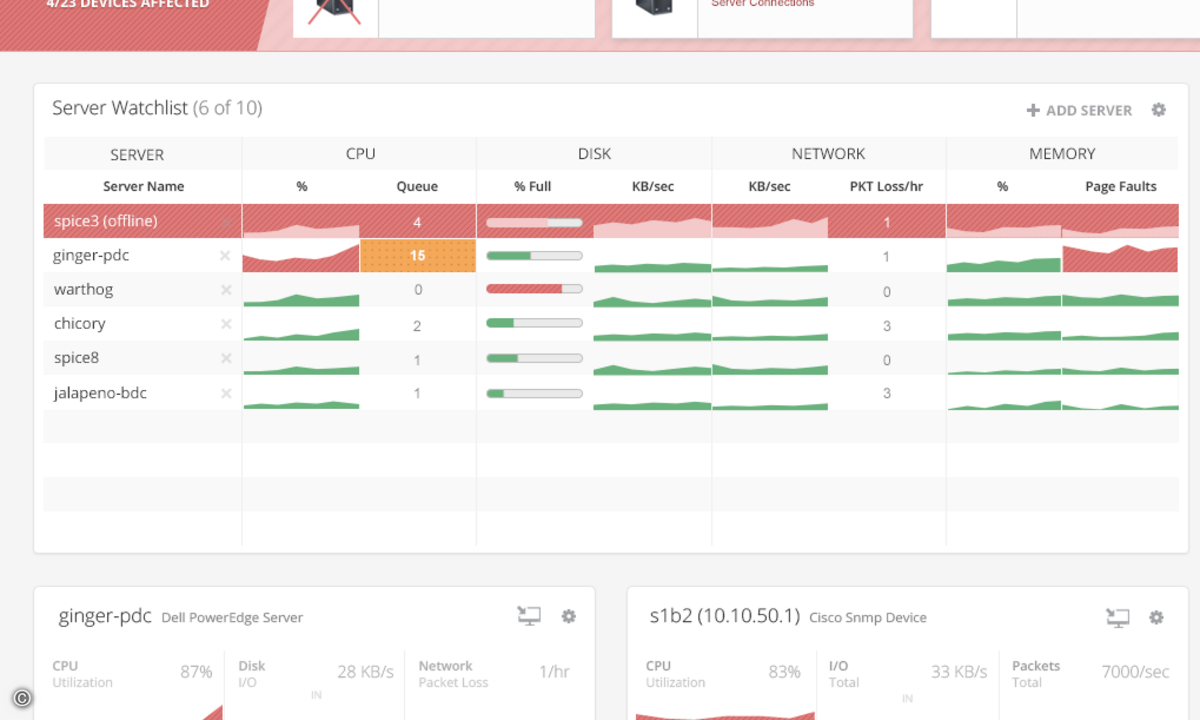Viewport: 1200px width, 720px height.
Task: Click the Server Connections link at top
Action: pyautogui.click(x=763, y=4)
